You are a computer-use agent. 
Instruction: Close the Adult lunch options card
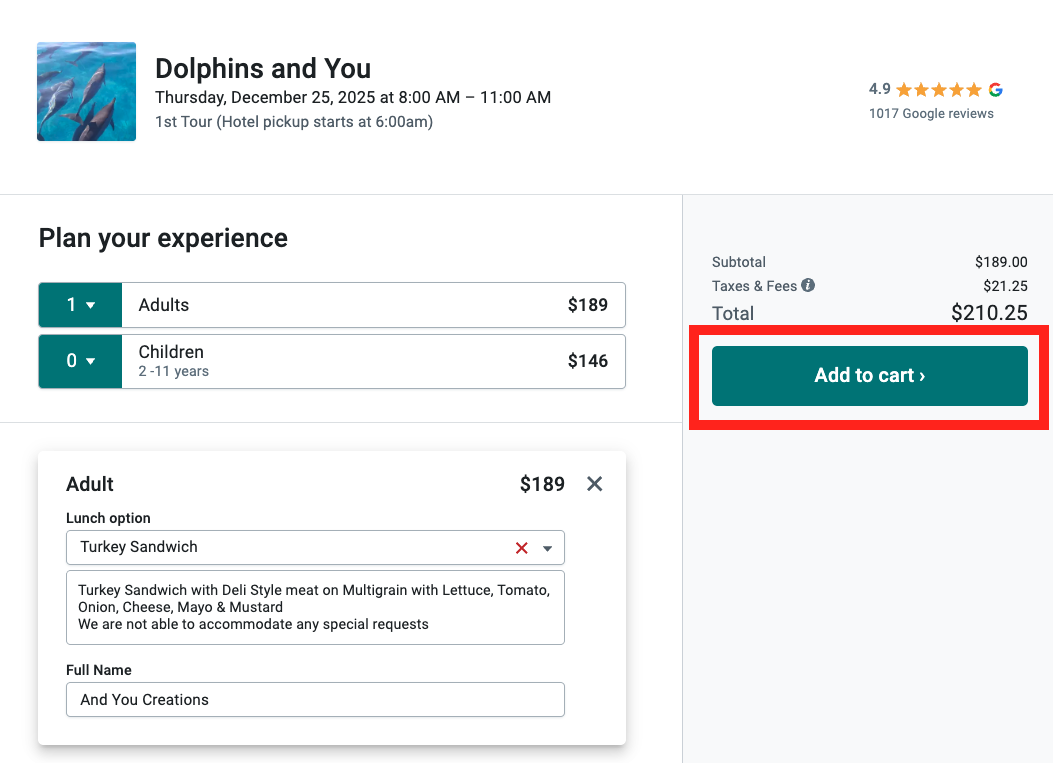click(x=594, y=483)
